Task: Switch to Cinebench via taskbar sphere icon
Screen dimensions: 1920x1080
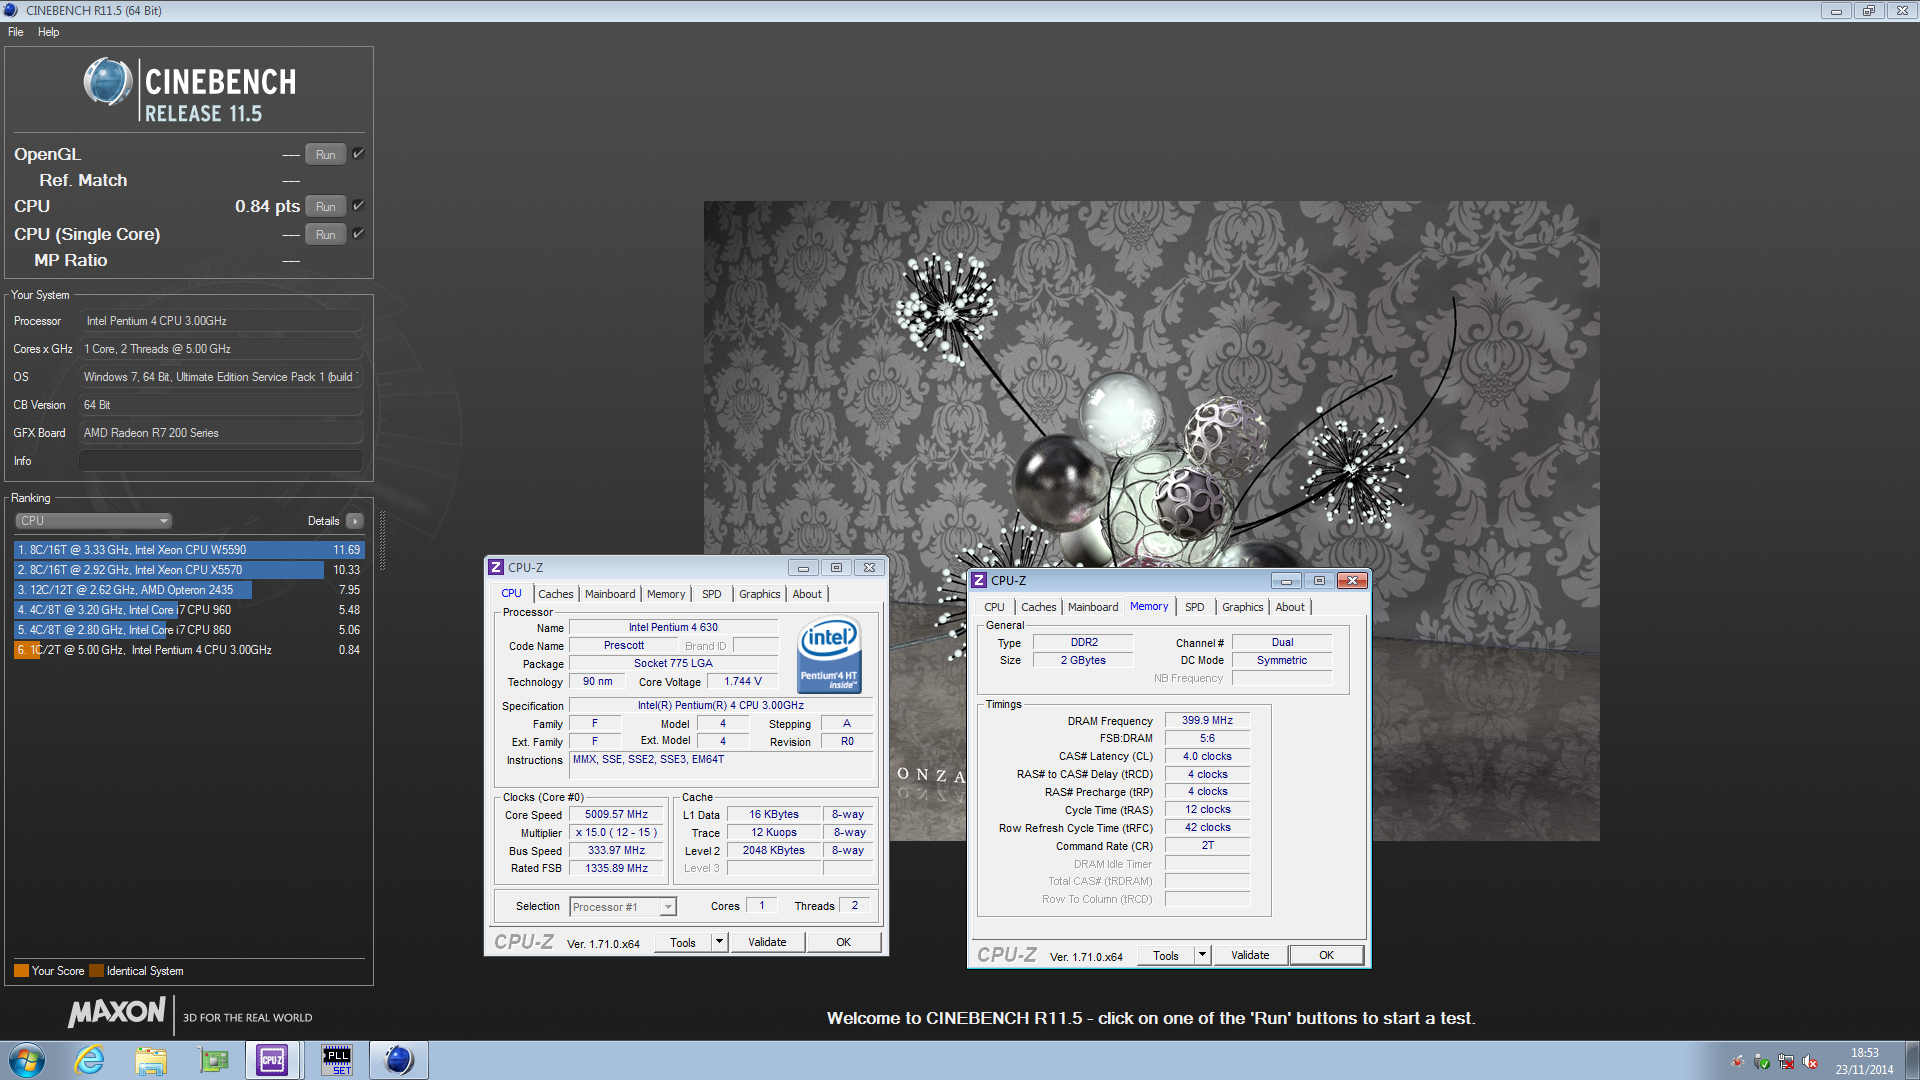Action: pos(398,1060)
